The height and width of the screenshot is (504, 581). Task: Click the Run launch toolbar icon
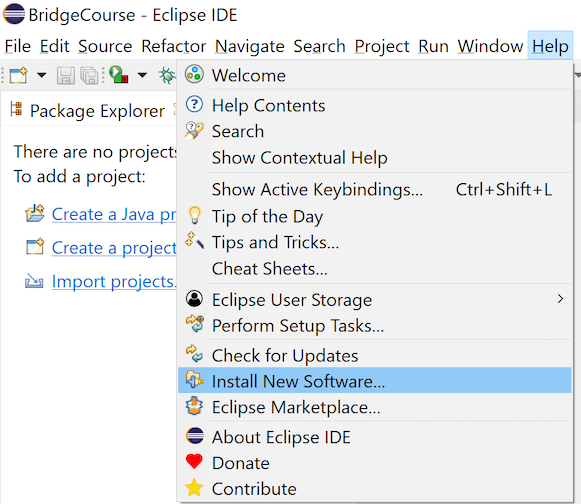119,74
